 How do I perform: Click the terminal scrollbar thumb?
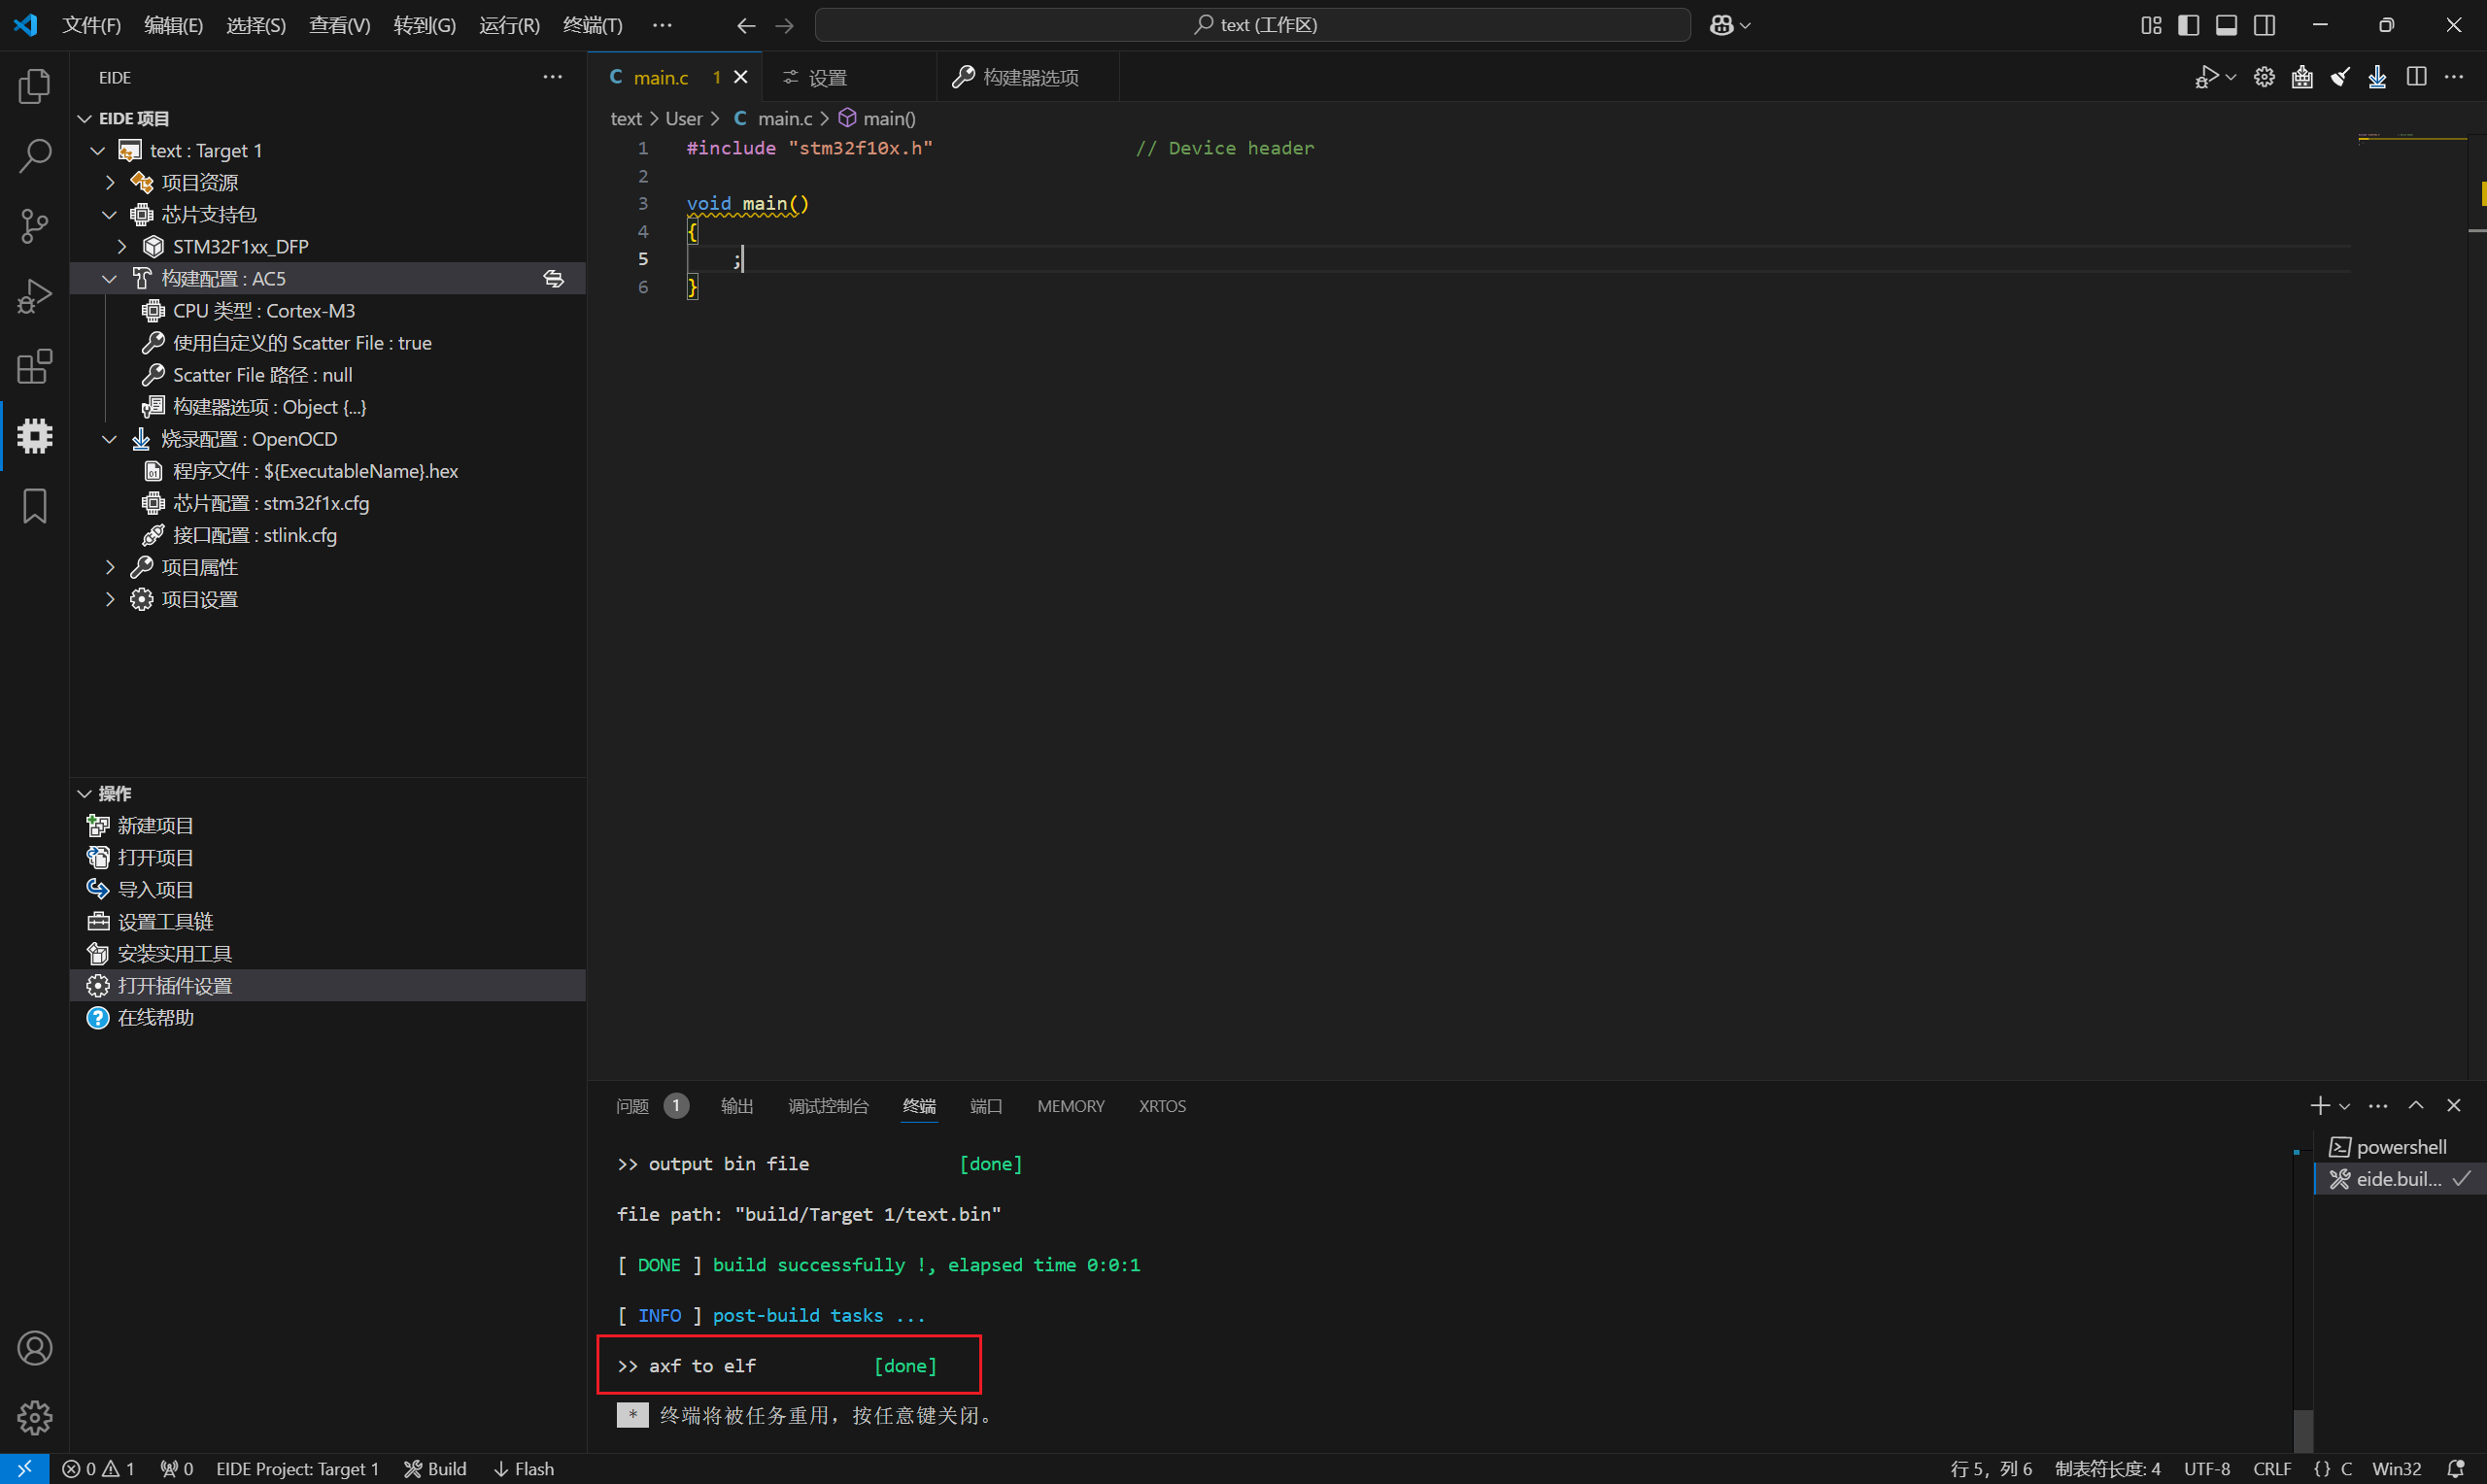(2303, 1430)
